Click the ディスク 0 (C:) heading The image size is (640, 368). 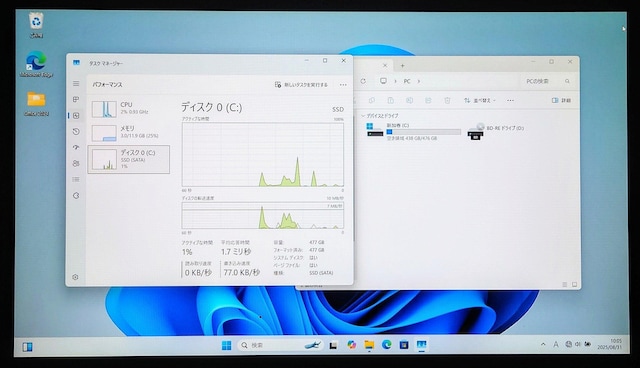pos(211,107)
